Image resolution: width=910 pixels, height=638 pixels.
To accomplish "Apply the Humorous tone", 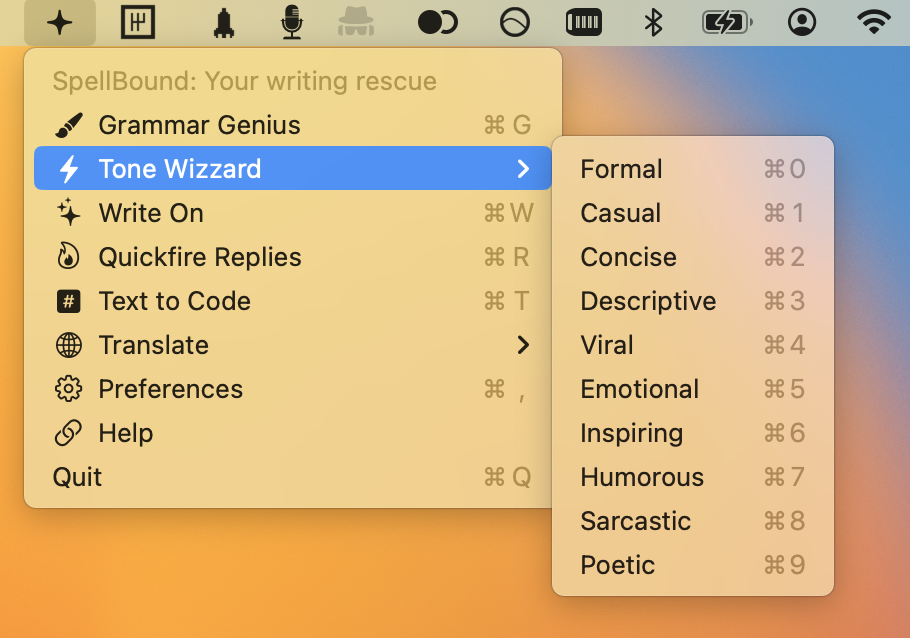I will click(x=642, y=477).
